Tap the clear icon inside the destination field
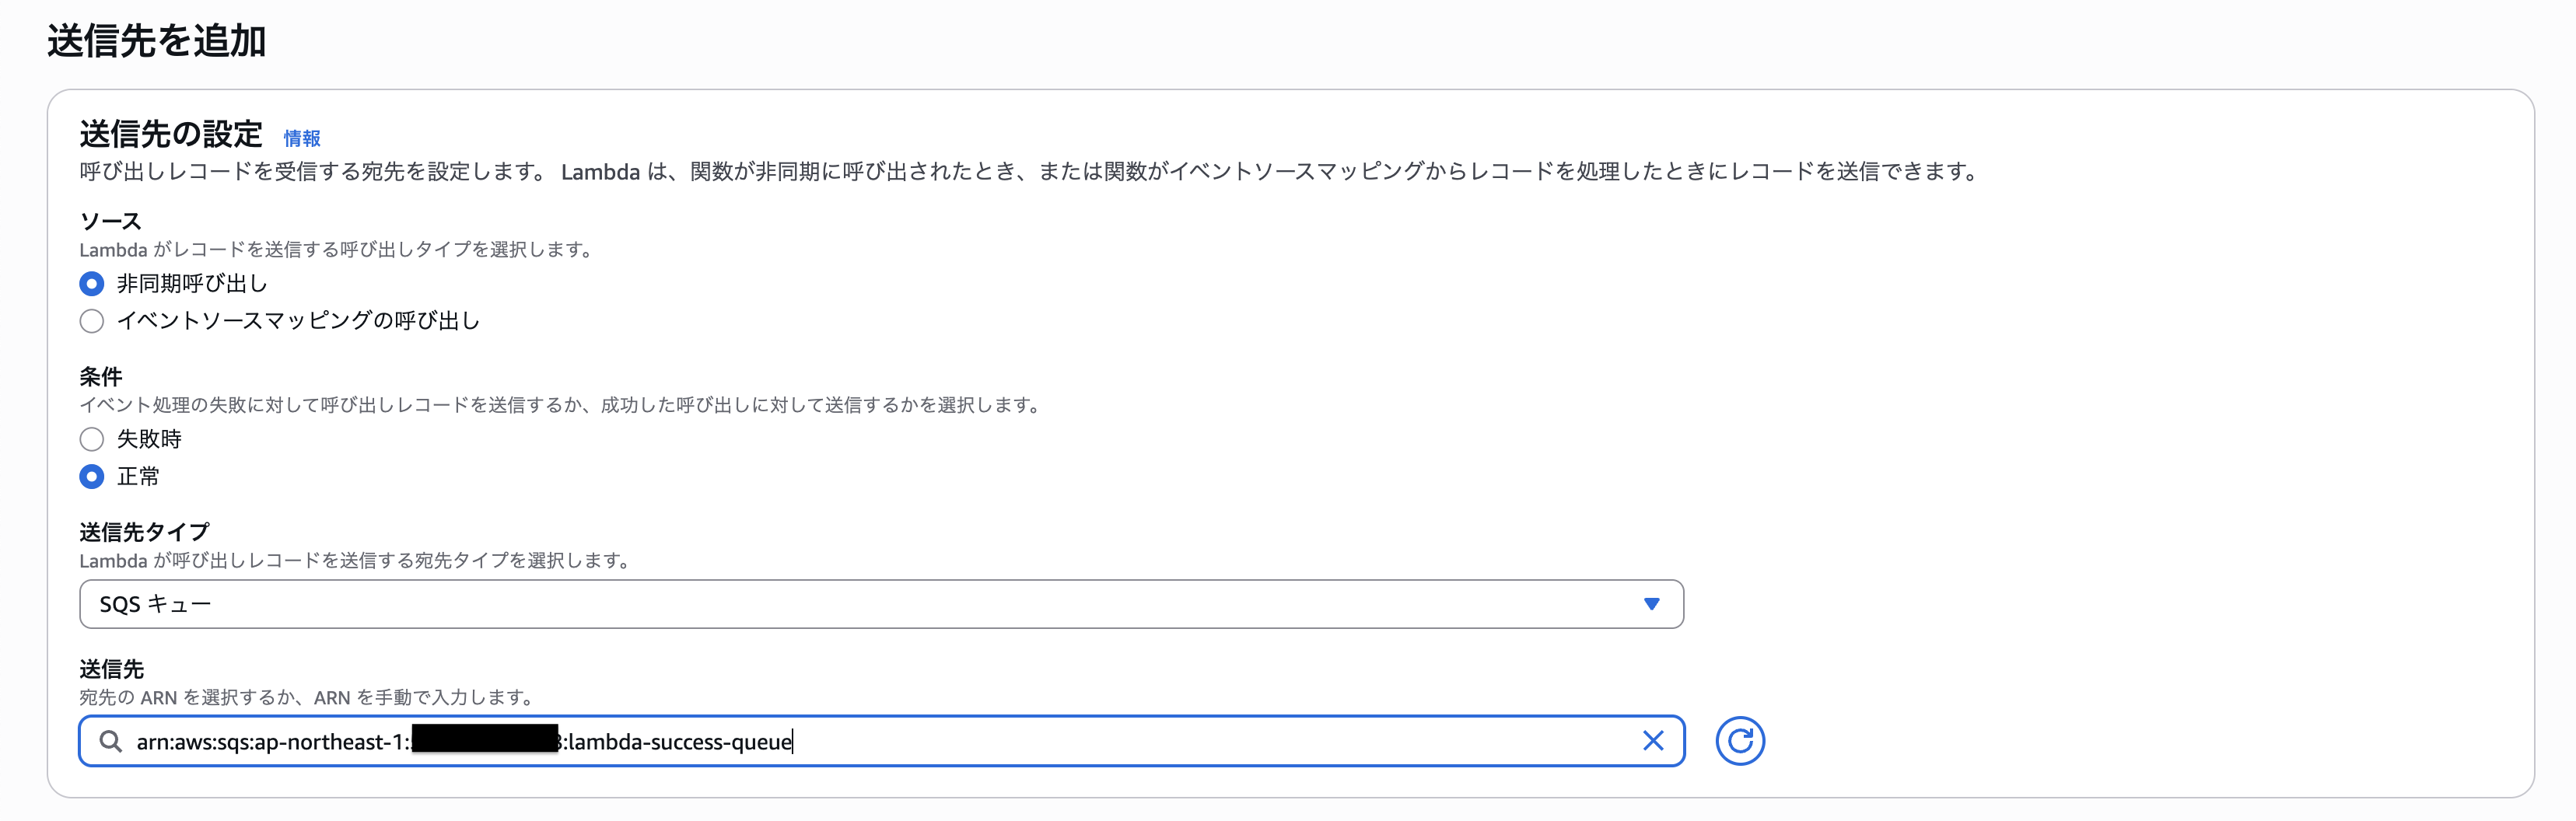This screenshot has width=2576, height=821. click(x=1651, y=741)
